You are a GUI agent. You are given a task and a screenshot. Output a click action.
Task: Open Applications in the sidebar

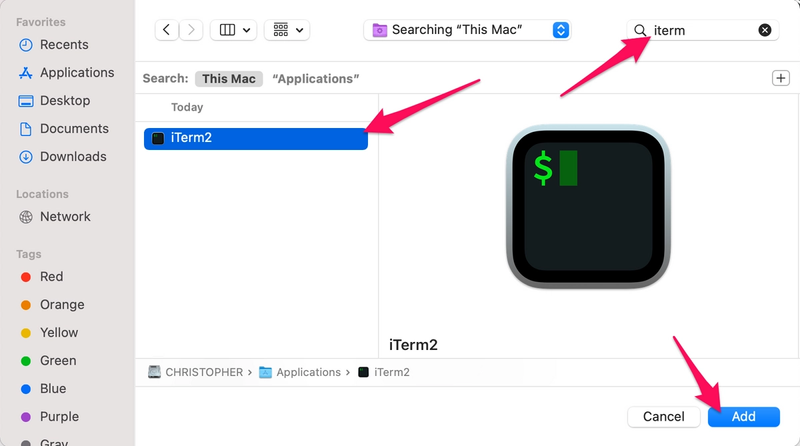(77, 73)
